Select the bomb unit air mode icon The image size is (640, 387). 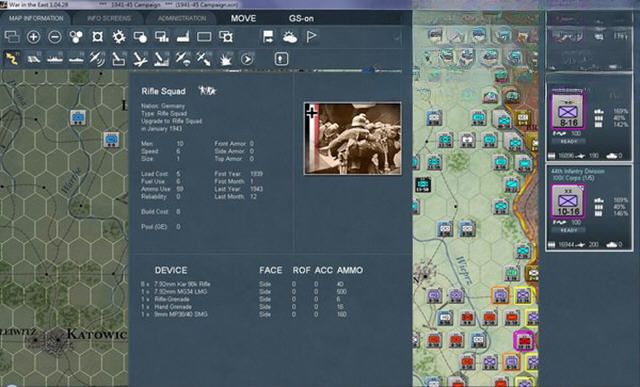[x=119, y=59]
